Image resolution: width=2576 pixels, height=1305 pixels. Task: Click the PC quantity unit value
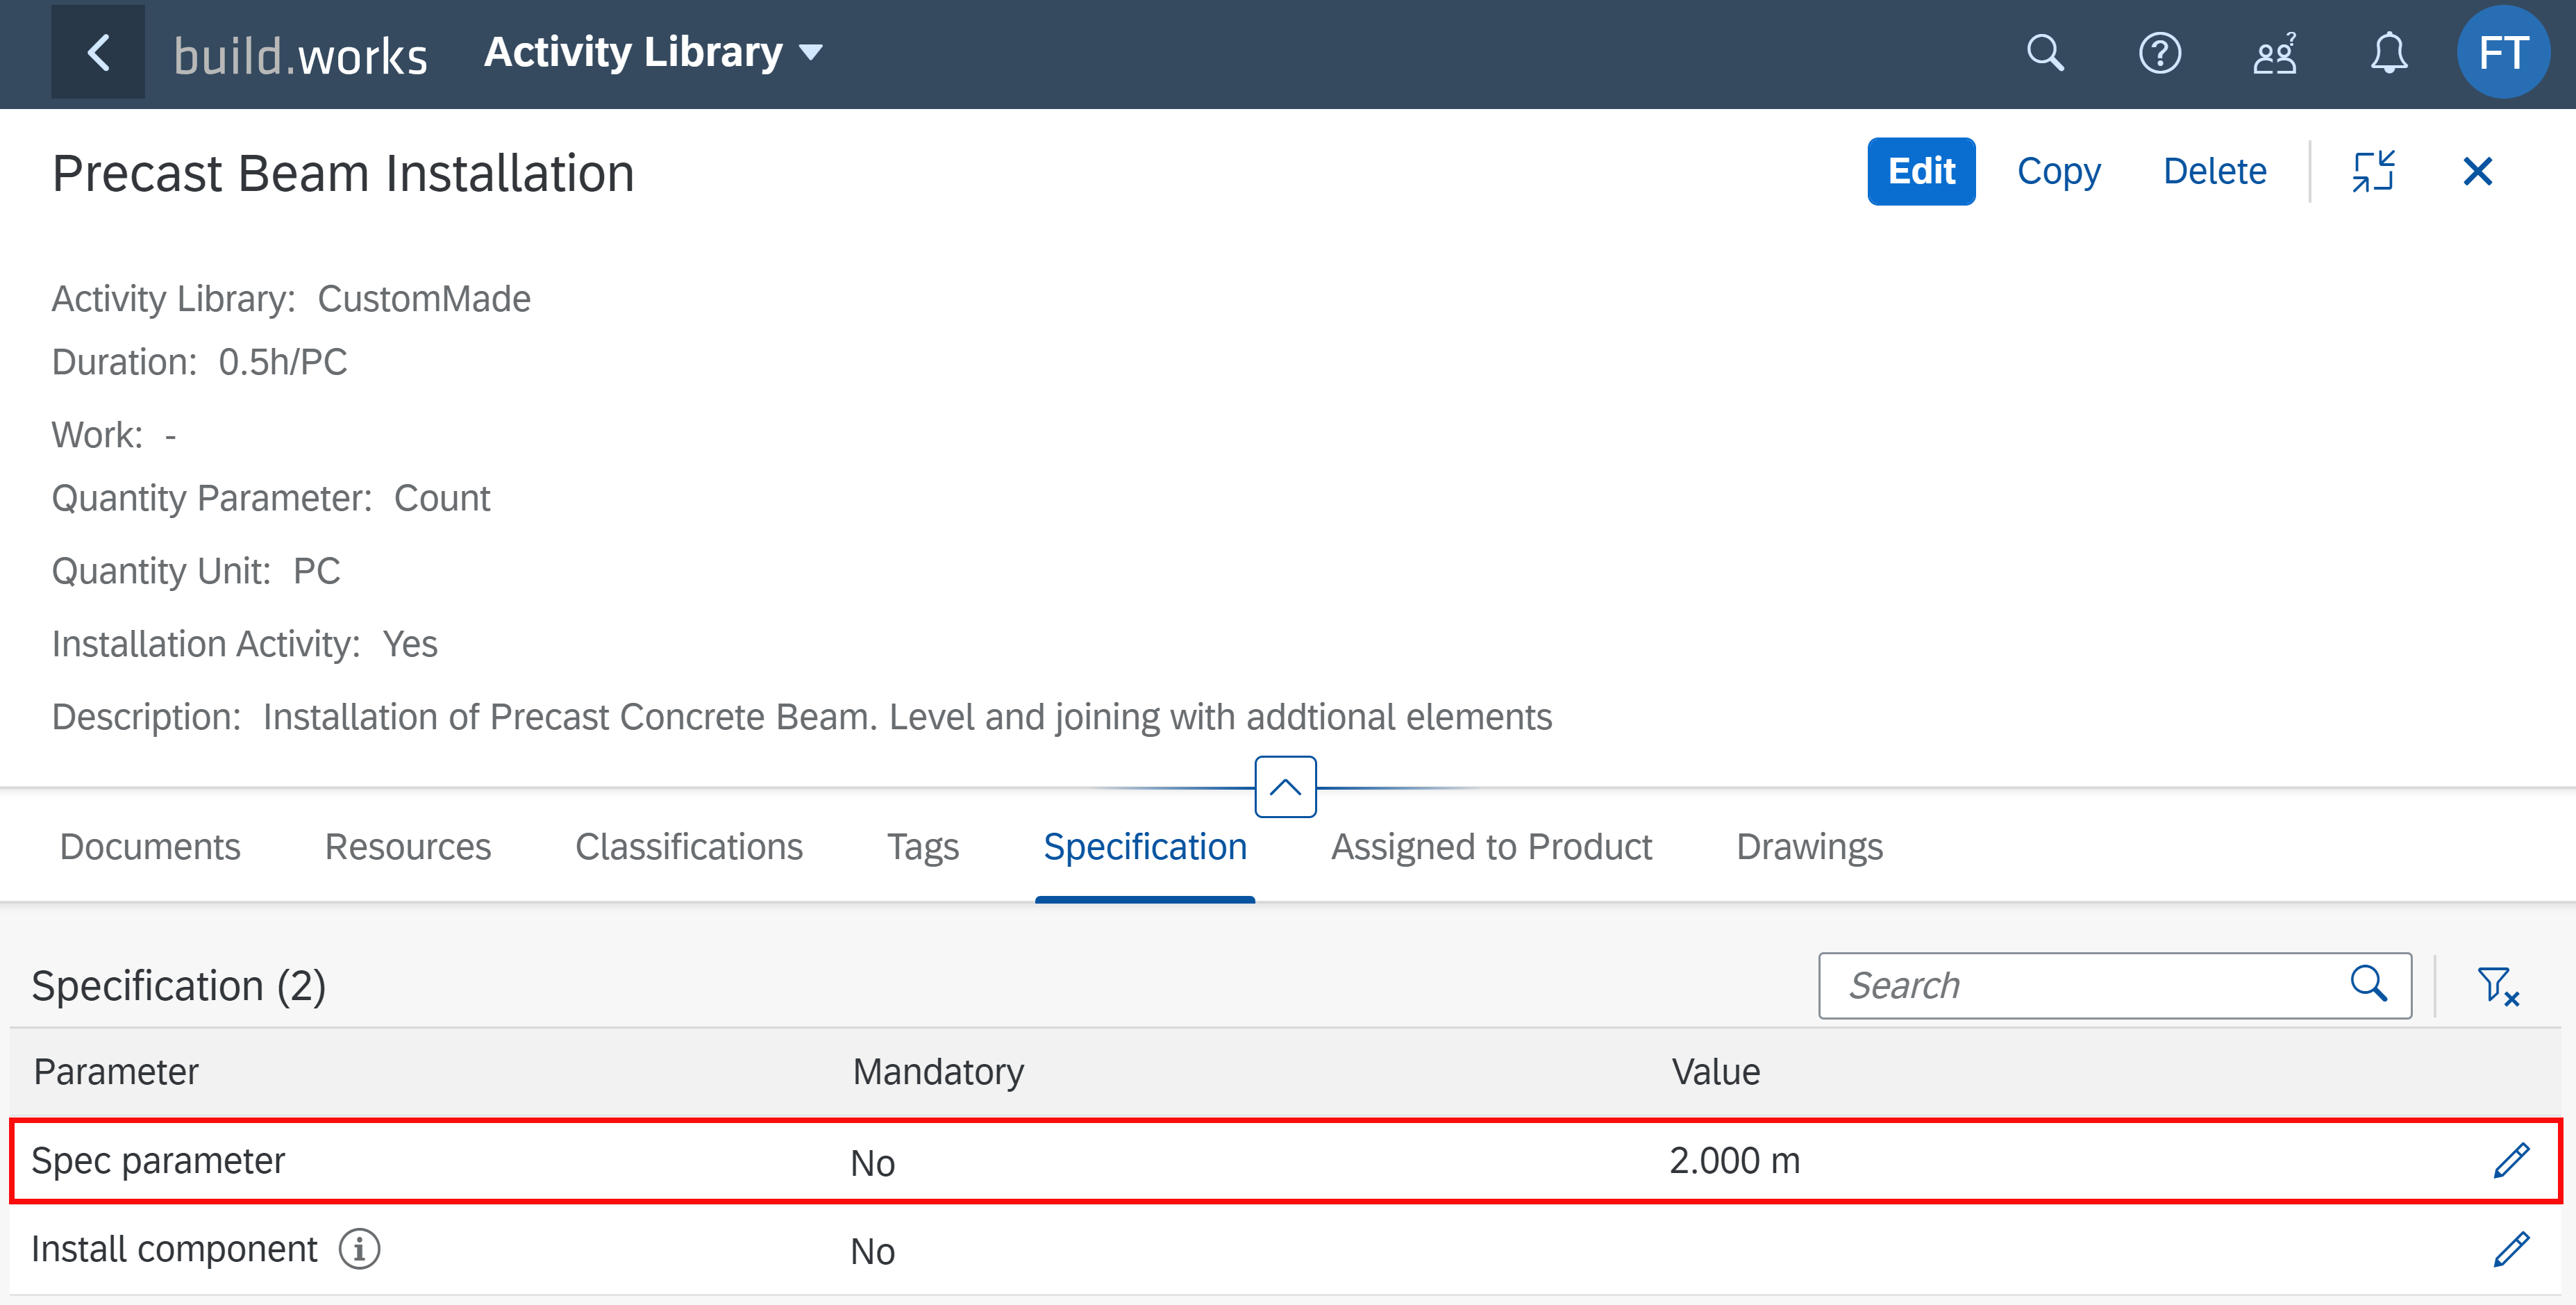316,571
